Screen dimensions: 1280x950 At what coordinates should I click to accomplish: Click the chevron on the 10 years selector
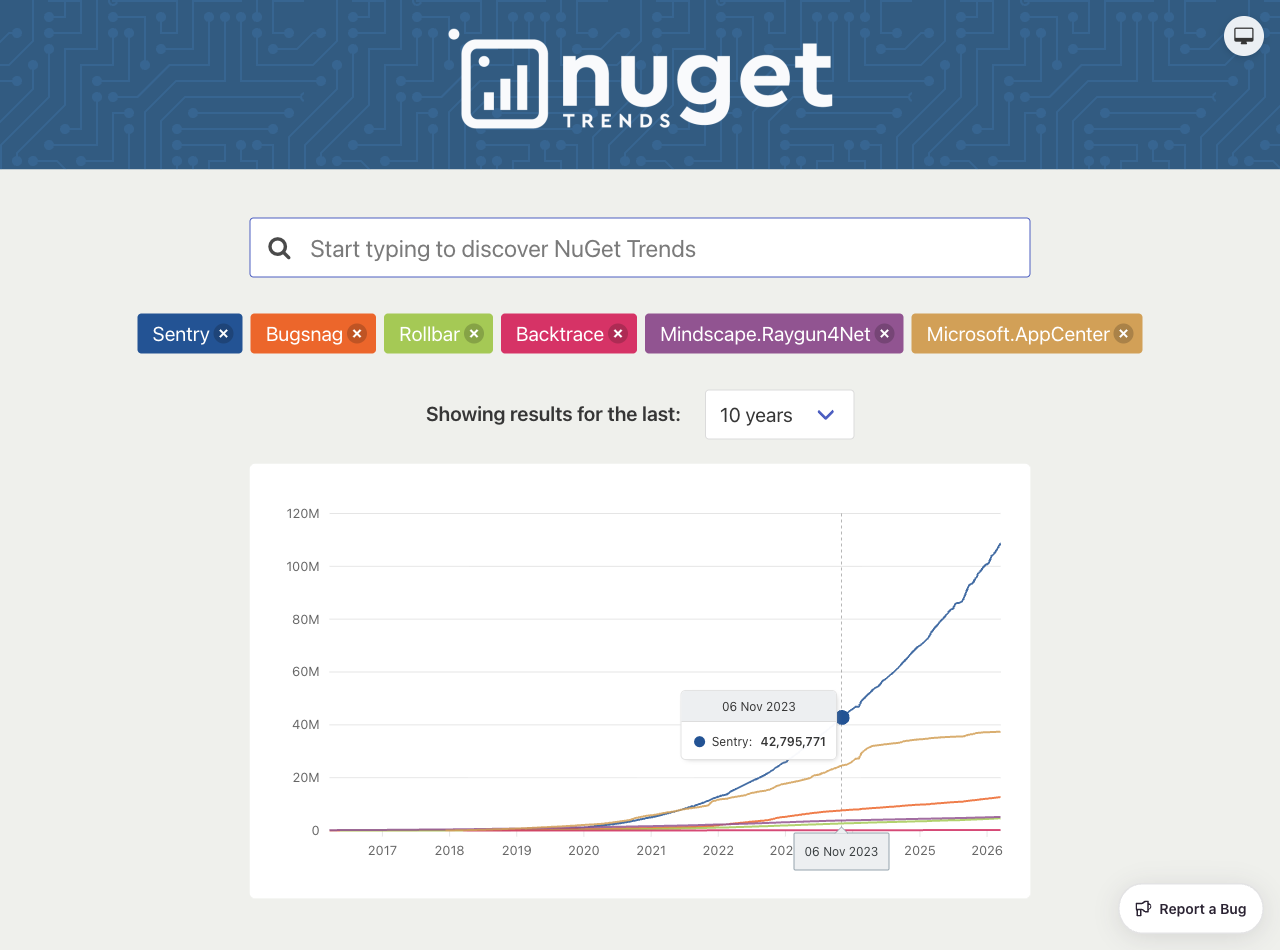tap(827, 414)
